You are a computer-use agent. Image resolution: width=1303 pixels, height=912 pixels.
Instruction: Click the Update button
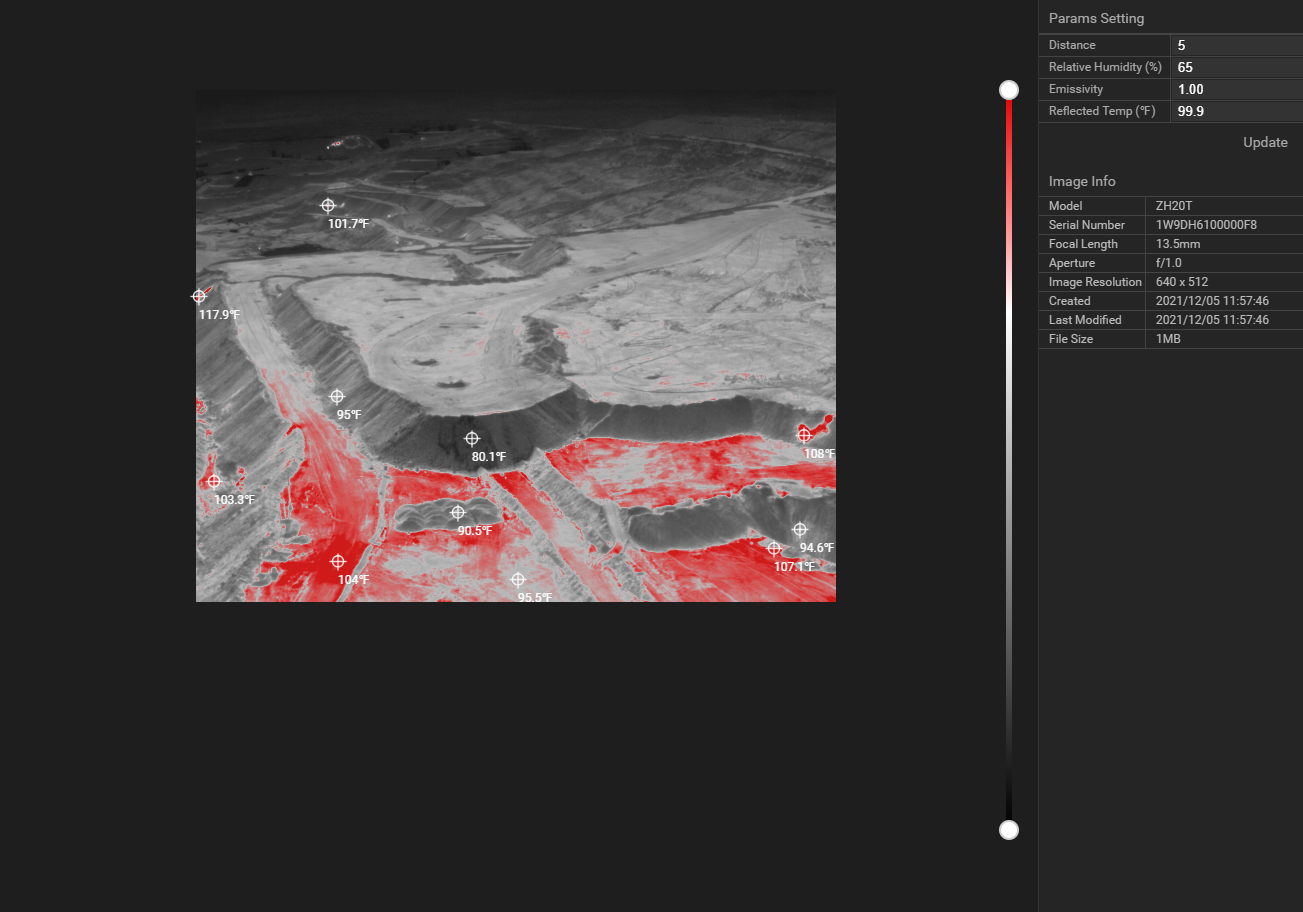point(1265,142)
